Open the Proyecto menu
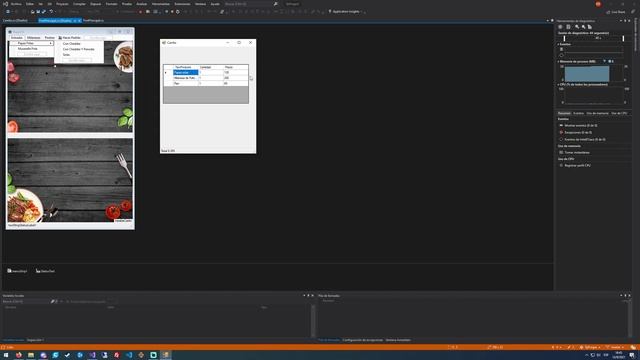Viewport: 640px width, 360px height. (x=62, y=4)
